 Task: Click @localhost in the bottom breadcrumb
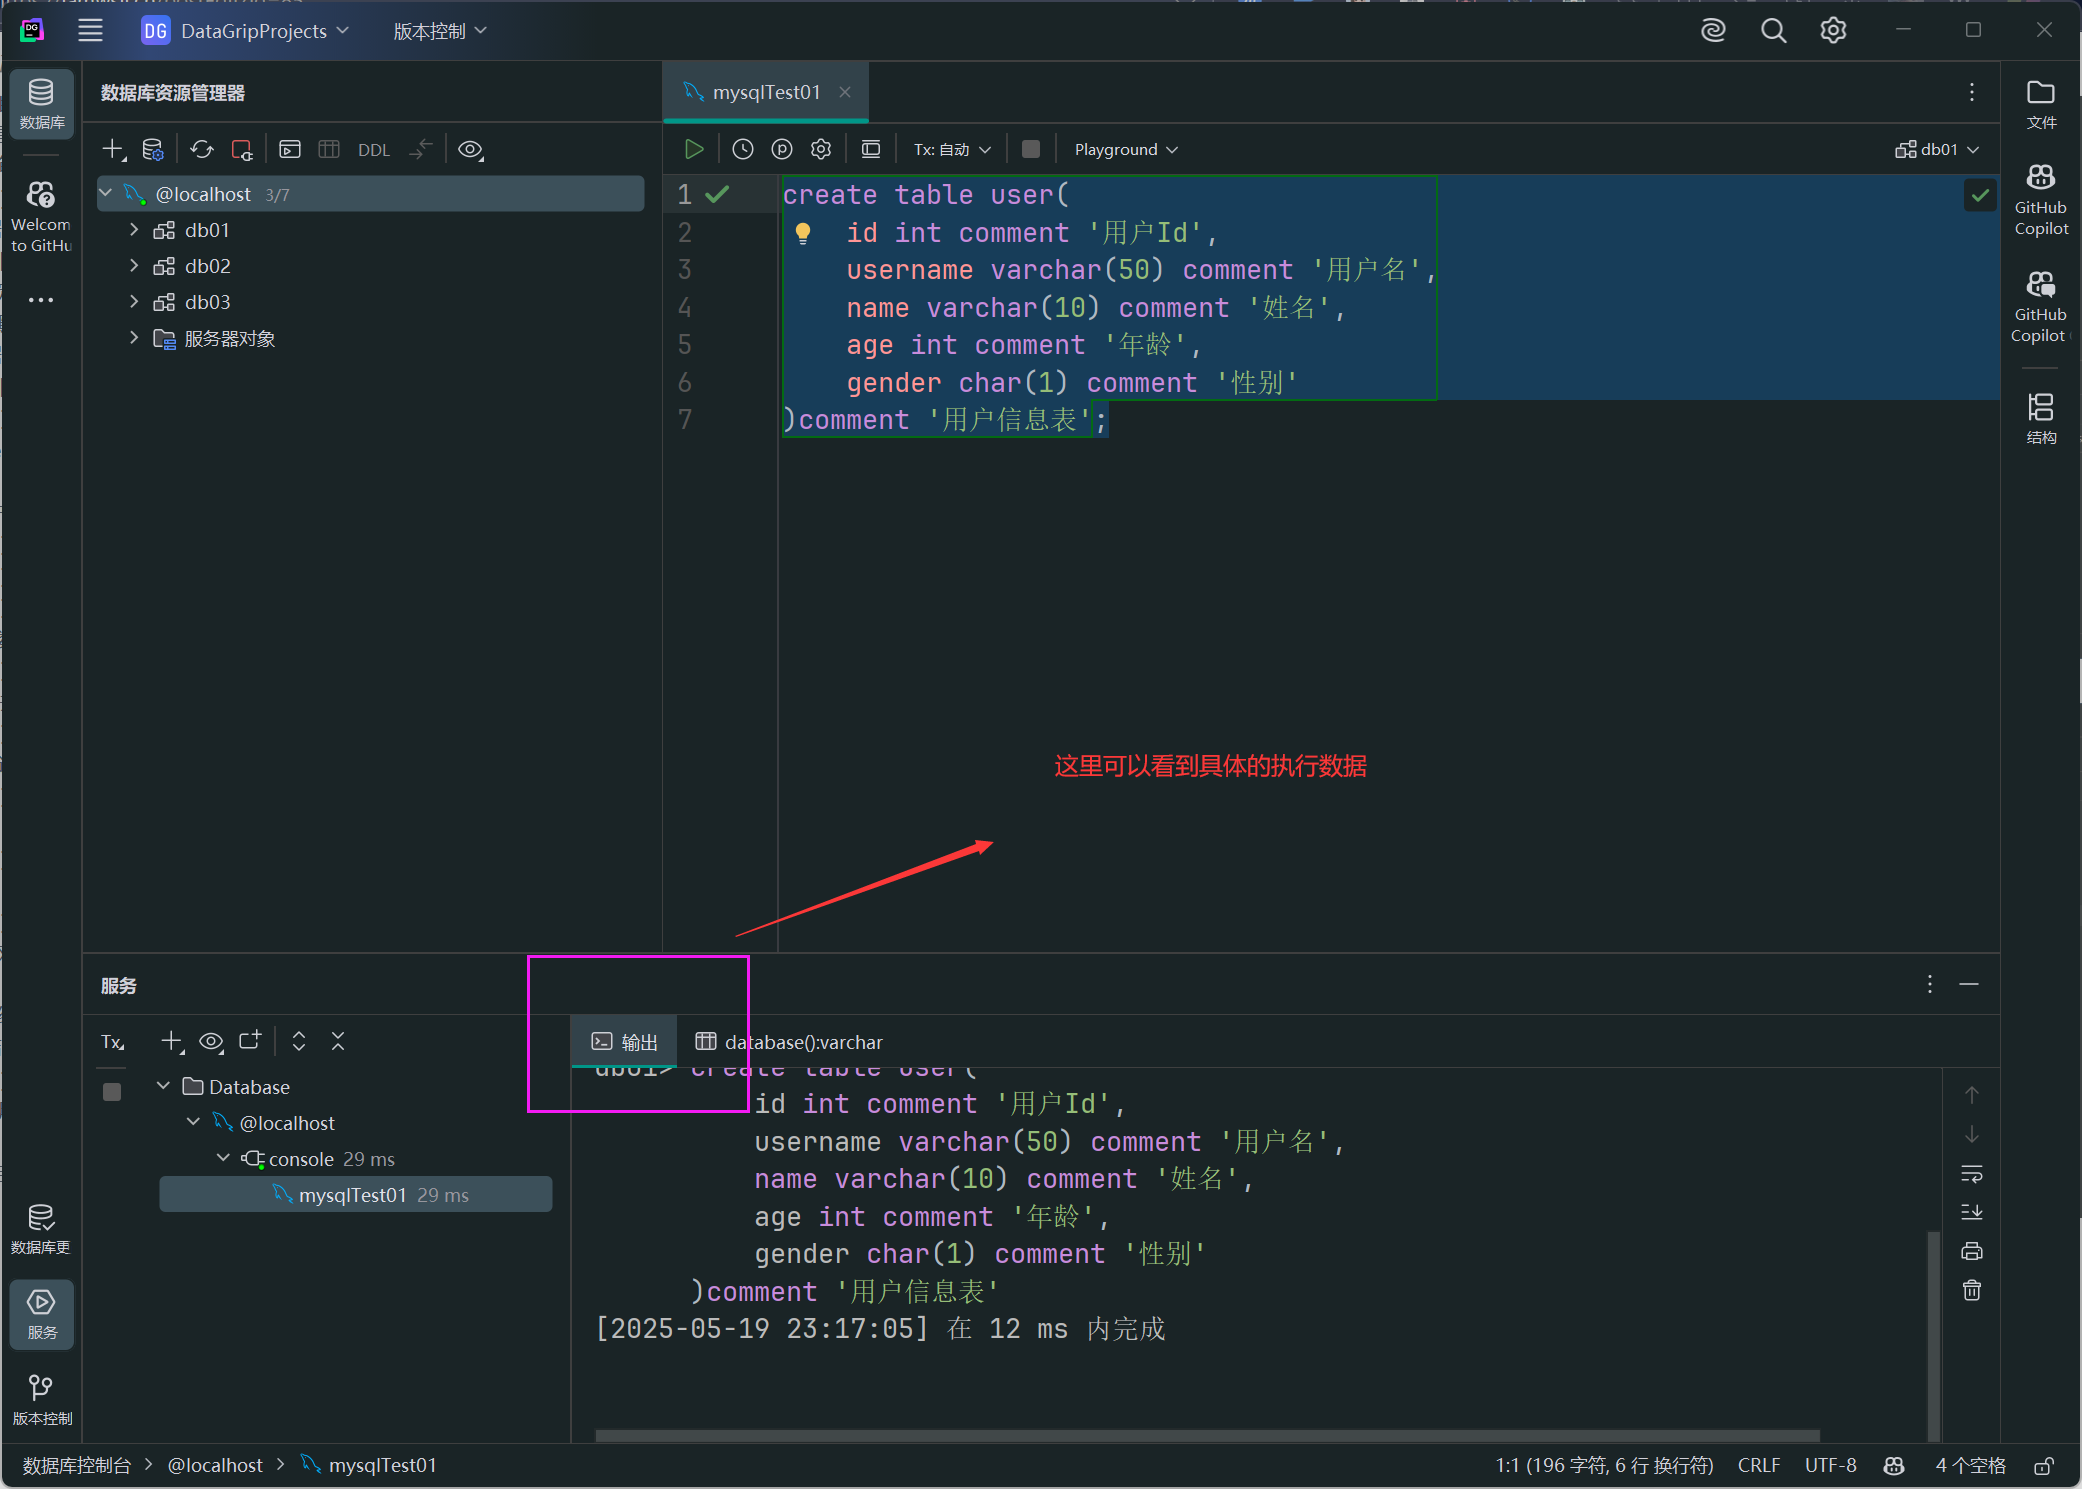215,1465
